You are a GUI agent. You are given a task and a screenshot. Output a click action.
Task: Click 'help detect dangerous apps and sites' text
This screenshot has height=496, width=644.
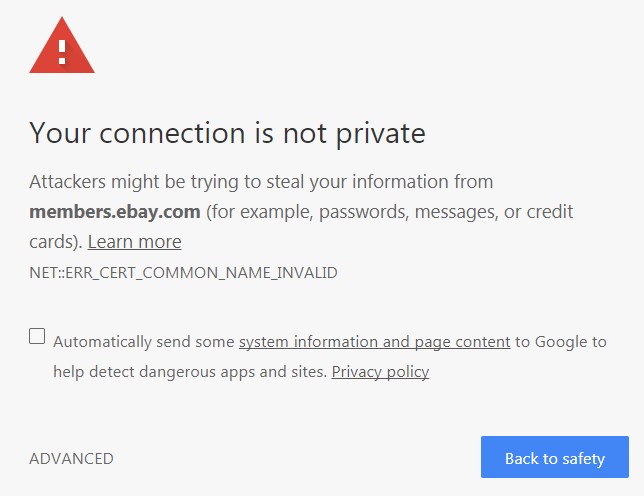190,372
